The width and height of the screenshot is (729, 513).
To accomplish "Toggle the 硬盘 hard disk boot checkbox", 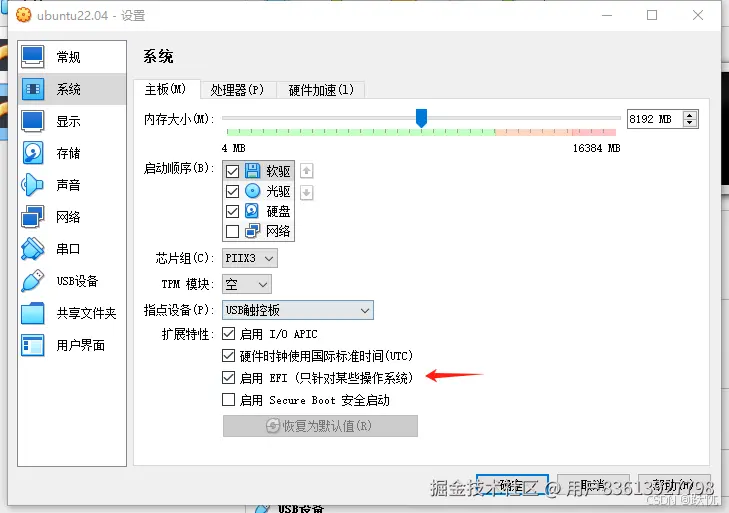I will [232, 211].
